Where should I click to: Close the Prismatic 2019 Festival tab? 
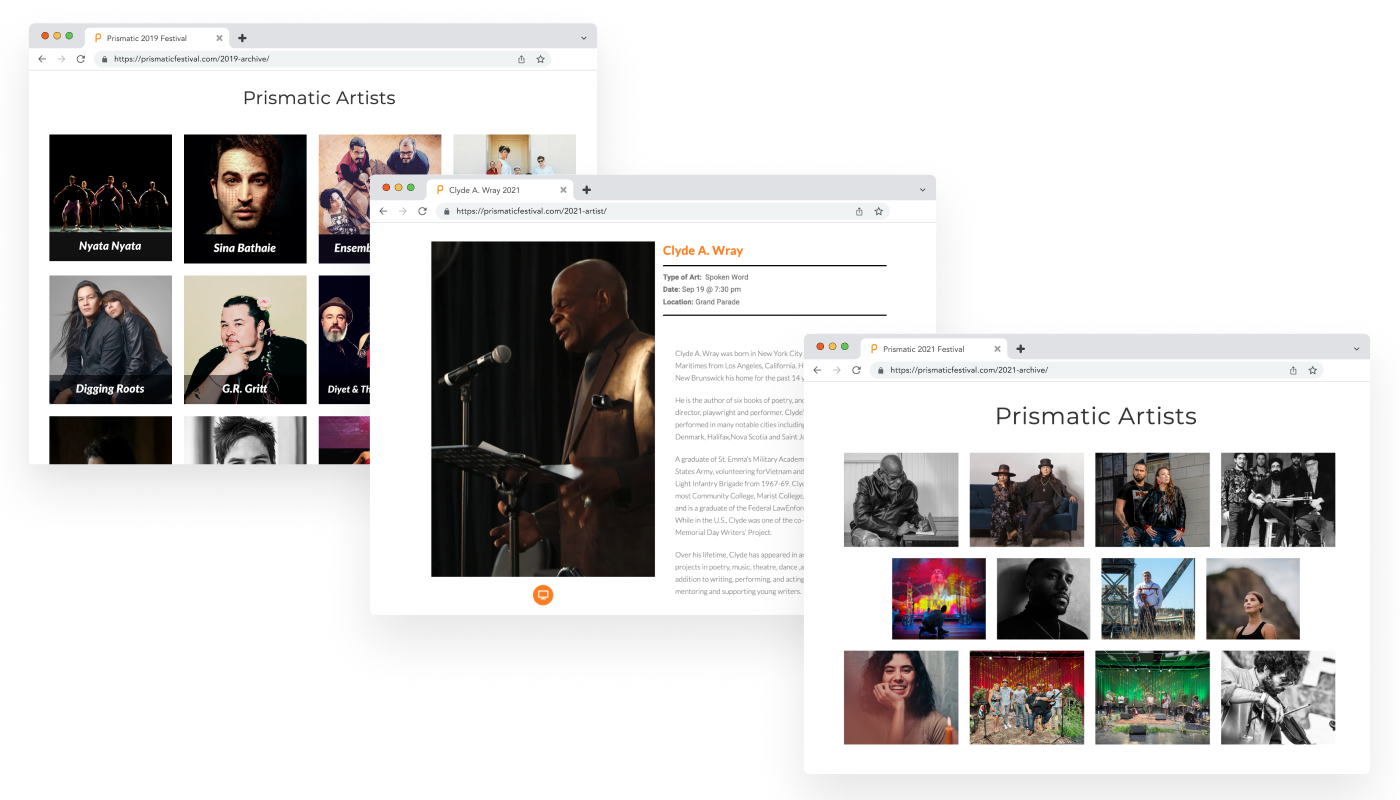coord(219,38)
